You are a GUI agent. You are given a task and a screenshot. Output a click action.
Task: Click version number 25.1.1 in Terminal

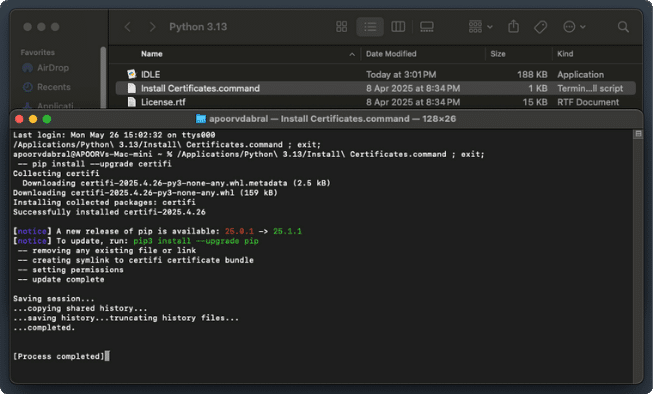tap(287, 231)
